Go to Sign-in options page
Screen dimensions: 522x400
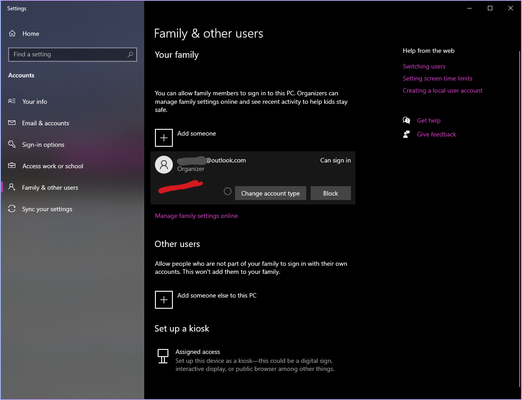click(43, 145)
